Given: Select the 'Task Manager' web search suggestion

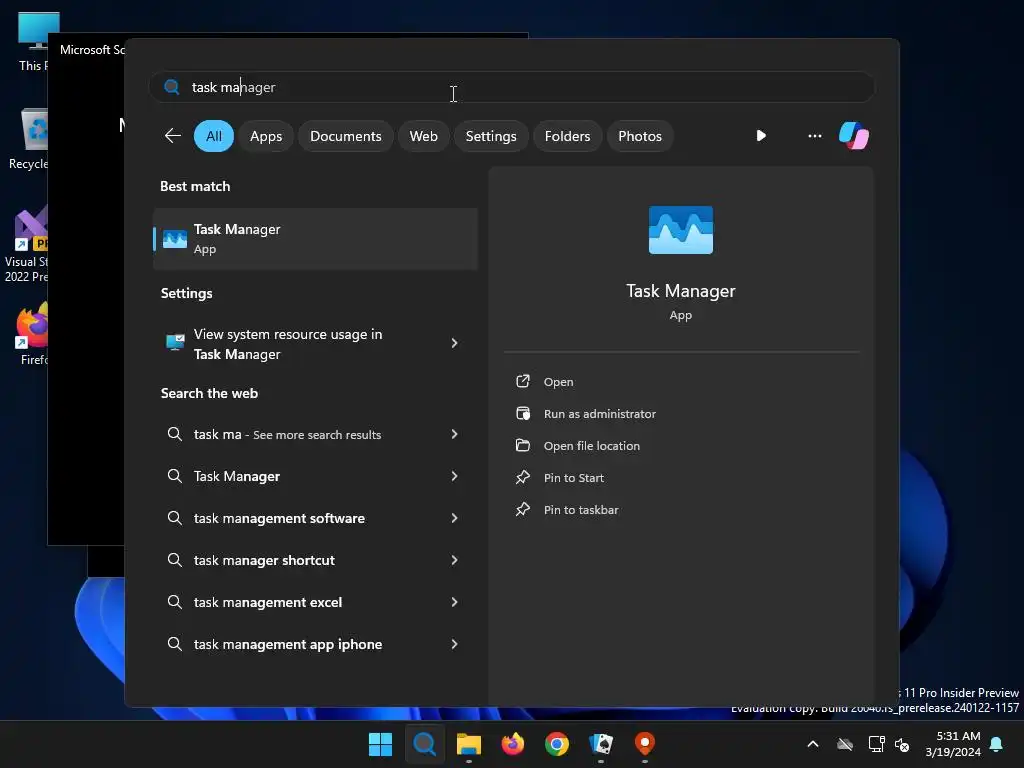Looking at the screenshot, I should 315,476.
